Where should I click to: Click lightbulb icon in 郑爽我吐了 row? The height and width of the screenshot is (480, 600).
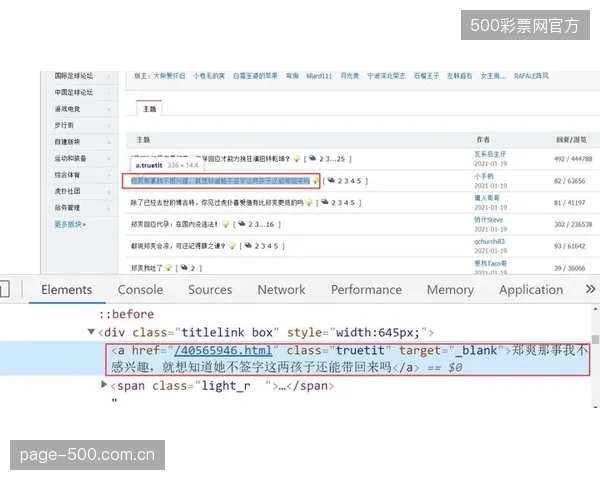[168, 268]
